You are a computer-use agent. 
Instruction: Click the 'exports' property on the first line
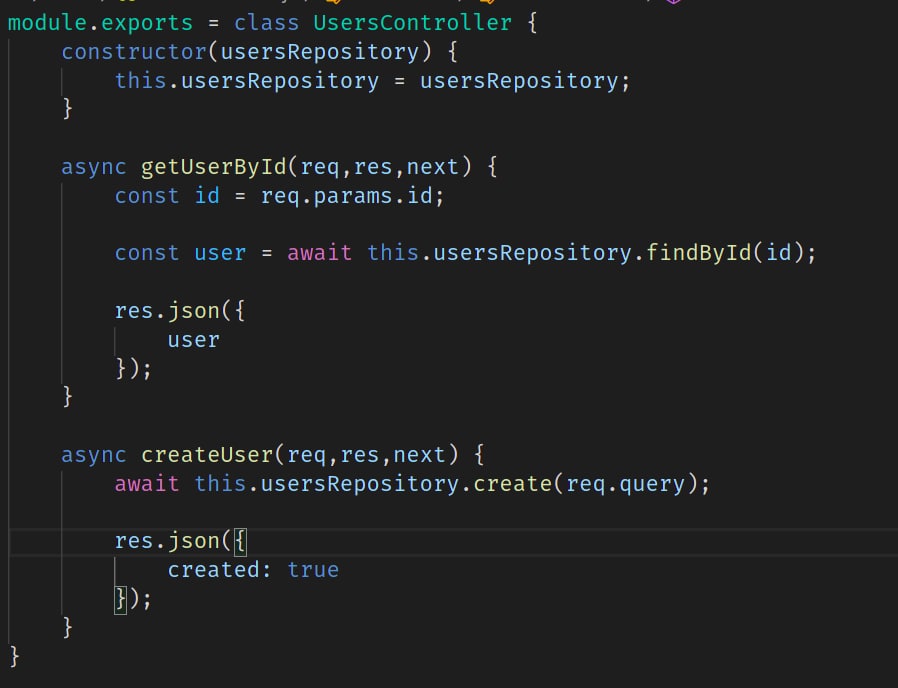147,24
